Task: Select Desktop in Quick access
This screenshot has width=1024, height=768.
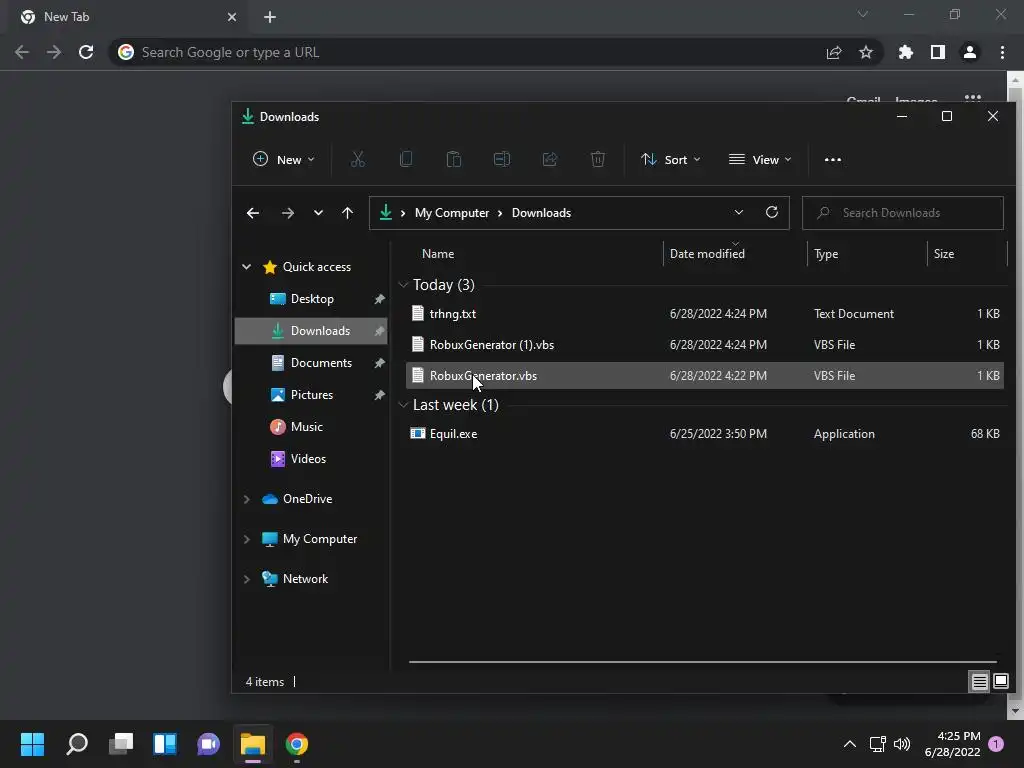Action: [311, 298]
